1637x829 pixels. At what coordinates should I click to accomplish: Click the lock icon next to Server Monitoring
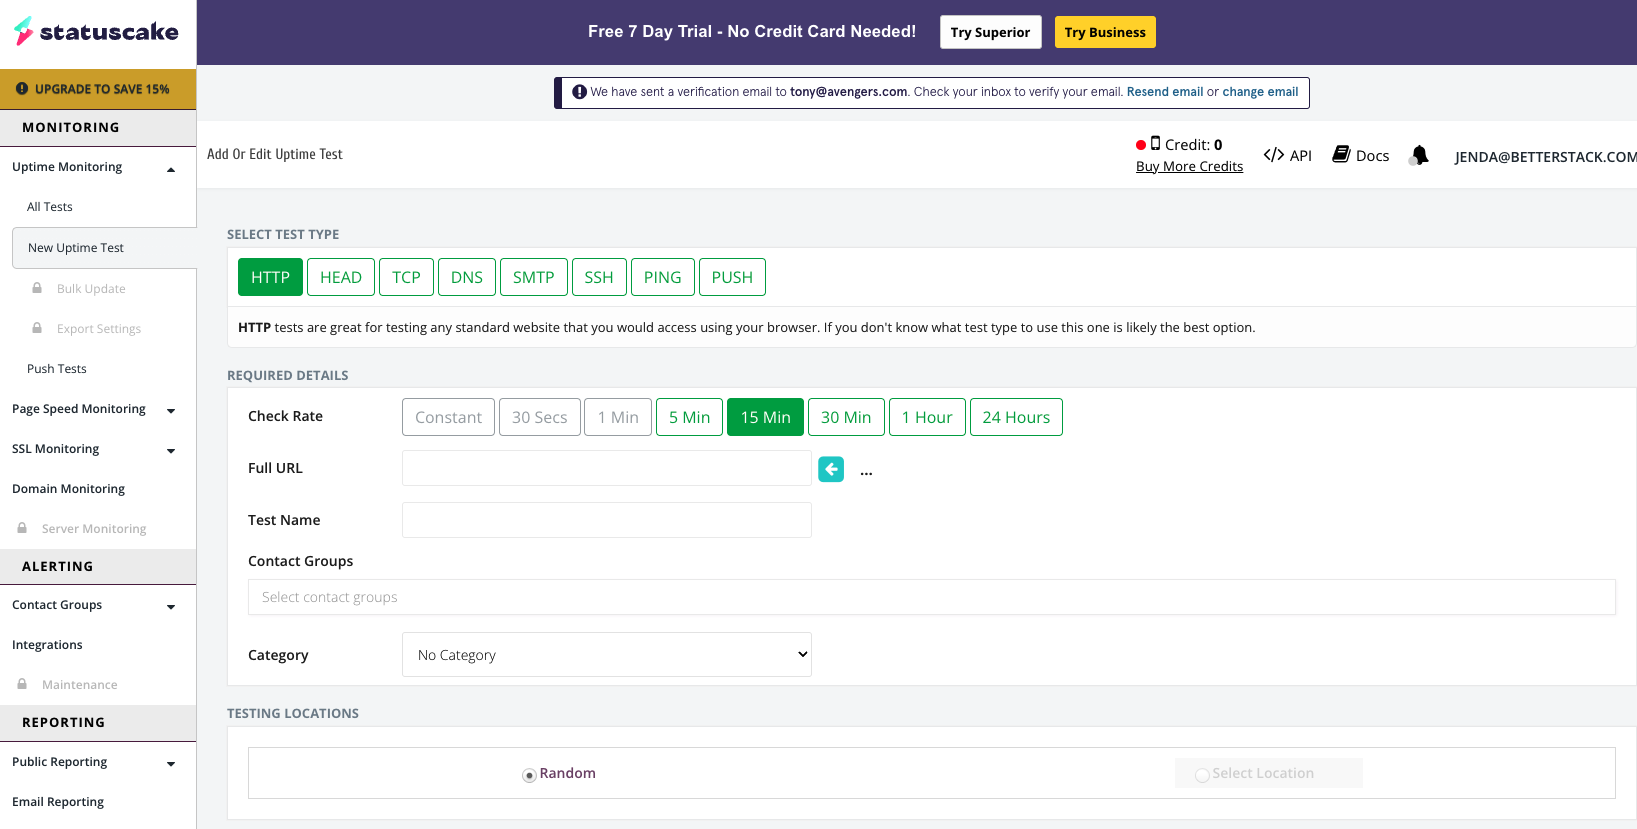tap(22, 528)
